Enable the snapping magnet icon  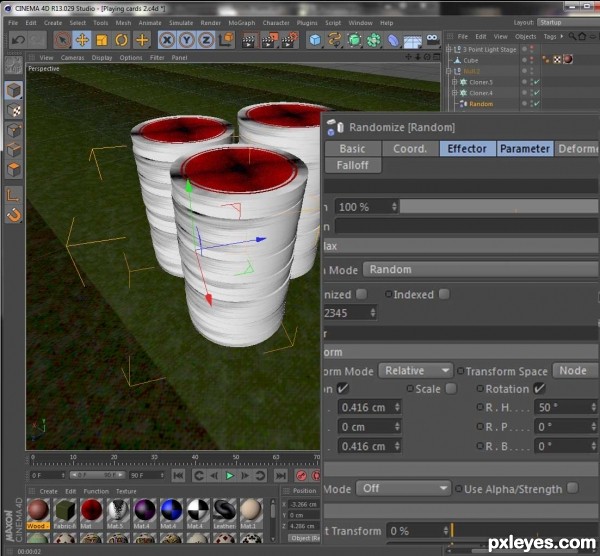pyautogui.click(x=14, y=215)
